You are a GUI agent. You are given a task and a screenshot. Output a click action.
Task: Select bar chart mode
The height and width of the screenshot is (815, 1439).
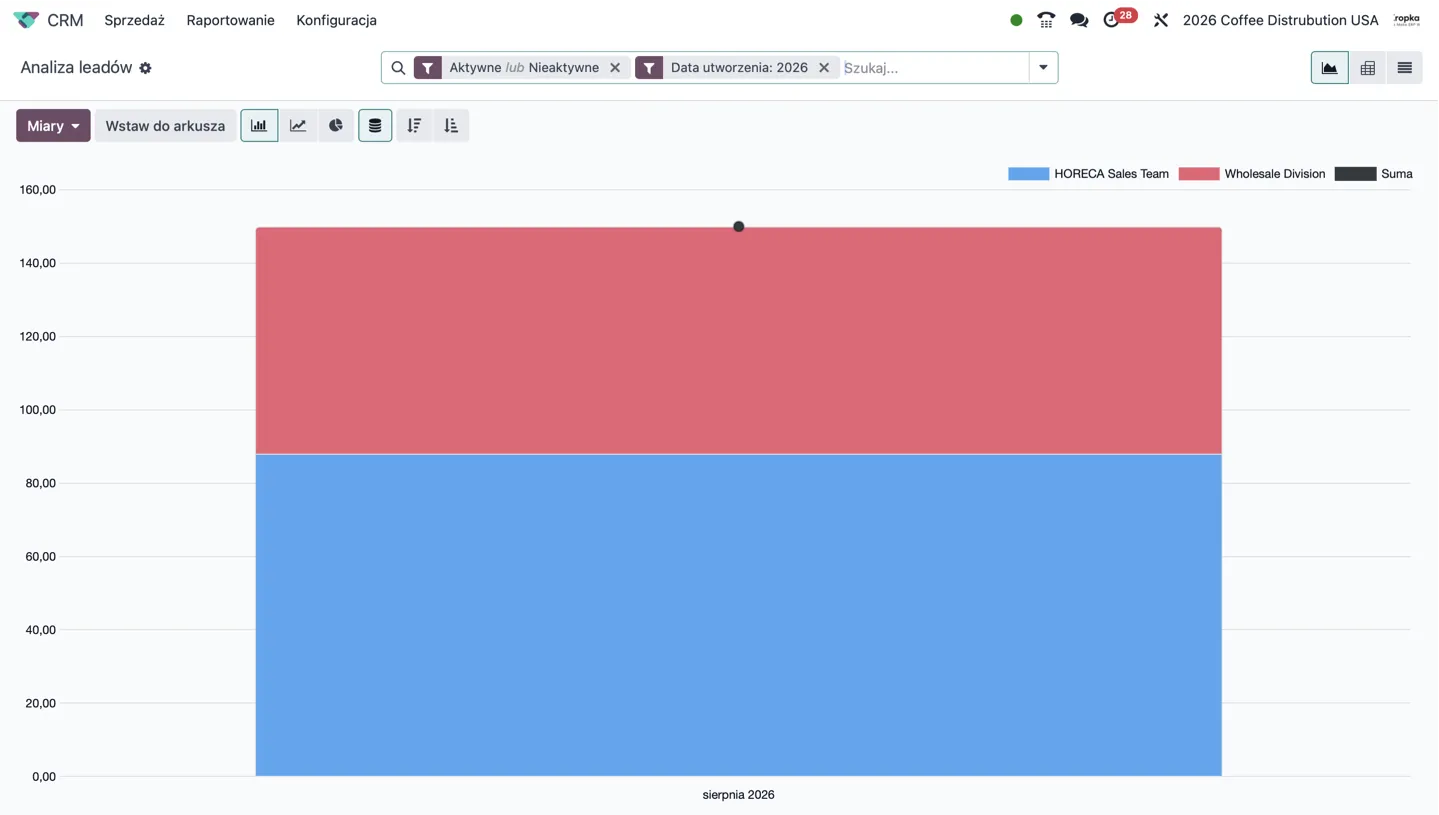point(259,126)
